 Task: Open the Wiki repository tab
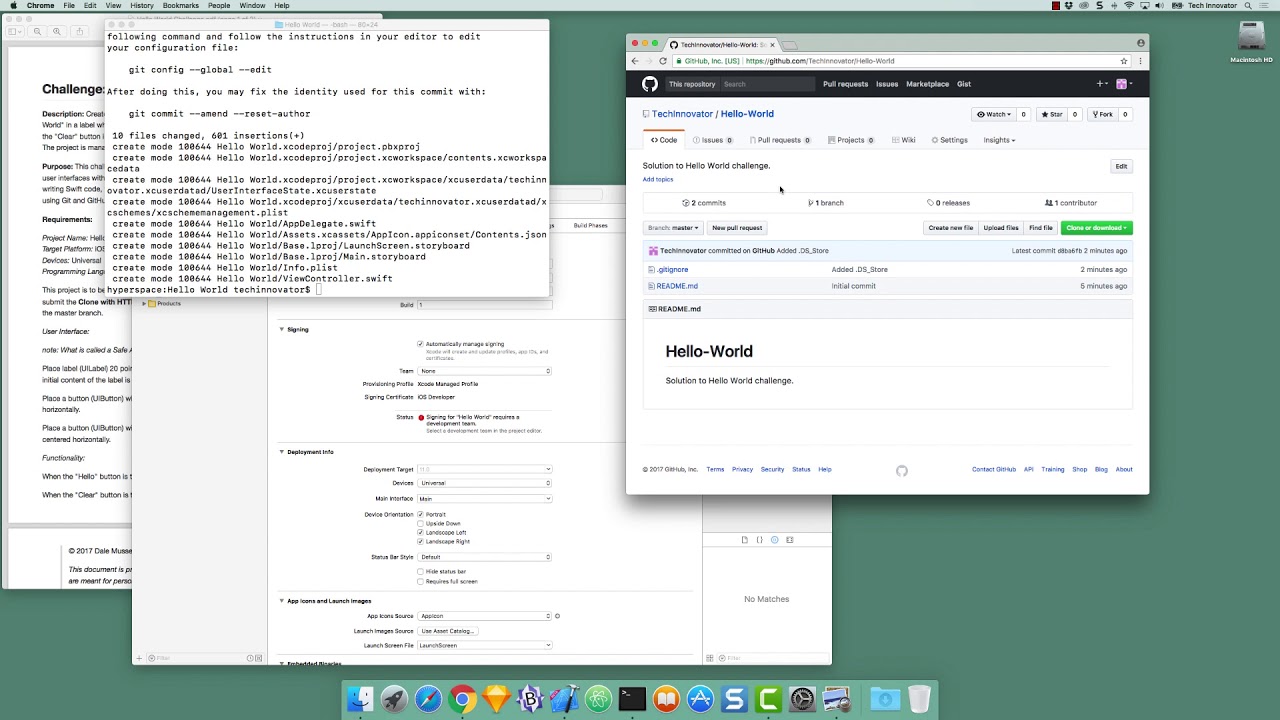click(x=903, y=140)
